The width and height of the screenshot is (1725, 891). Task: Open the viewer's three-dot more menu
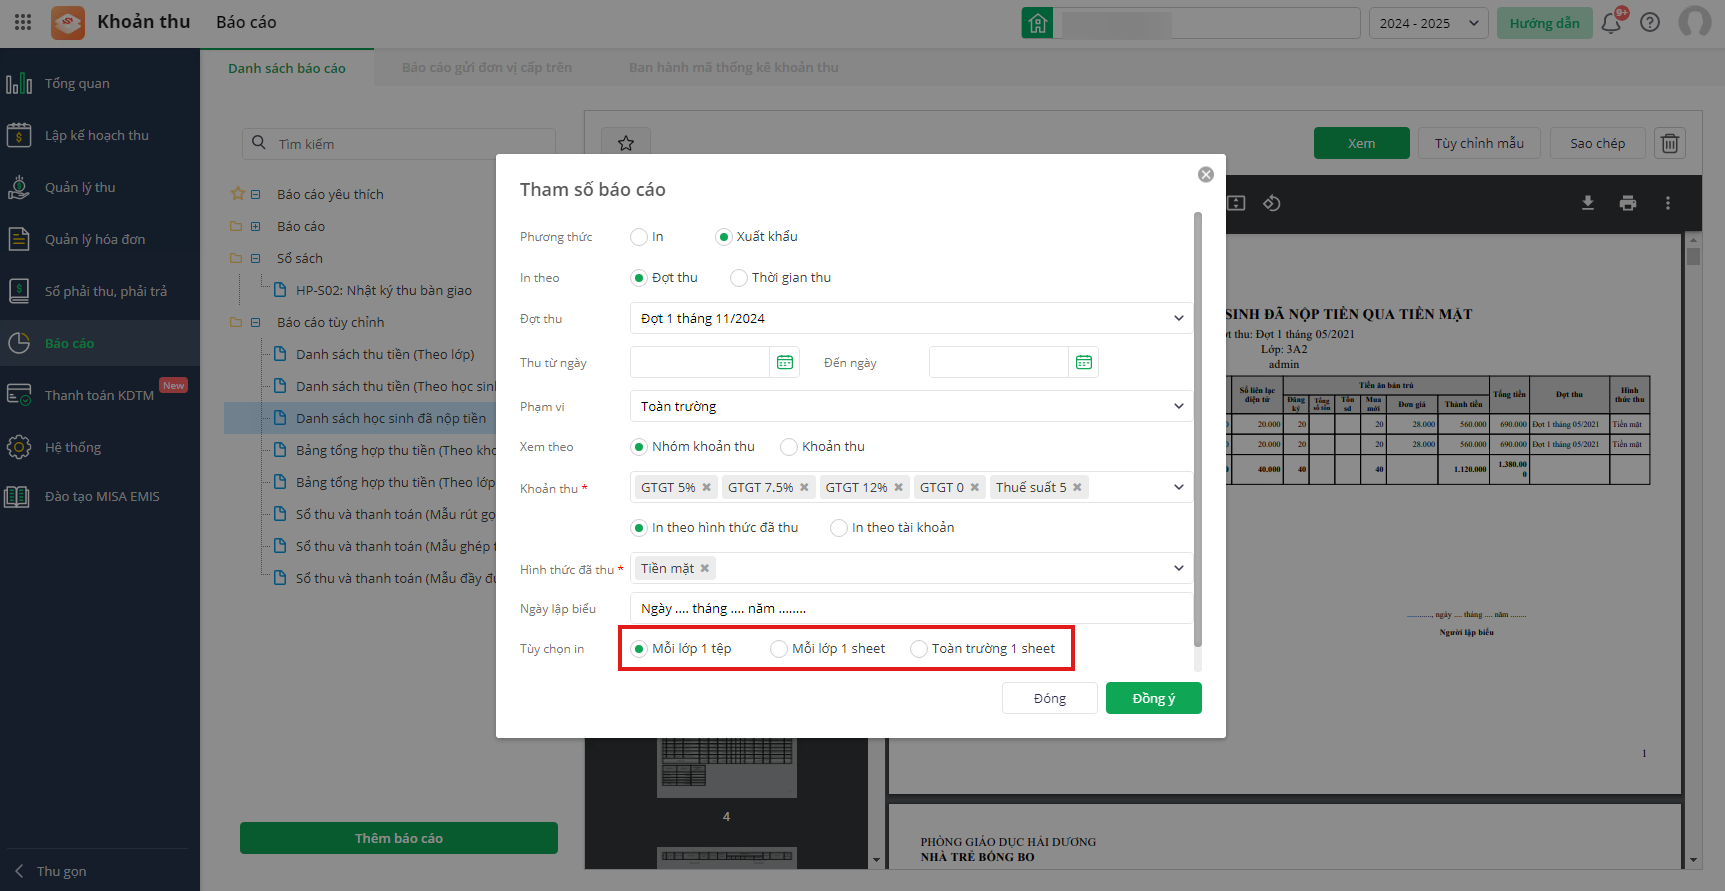coord(1667,203)
